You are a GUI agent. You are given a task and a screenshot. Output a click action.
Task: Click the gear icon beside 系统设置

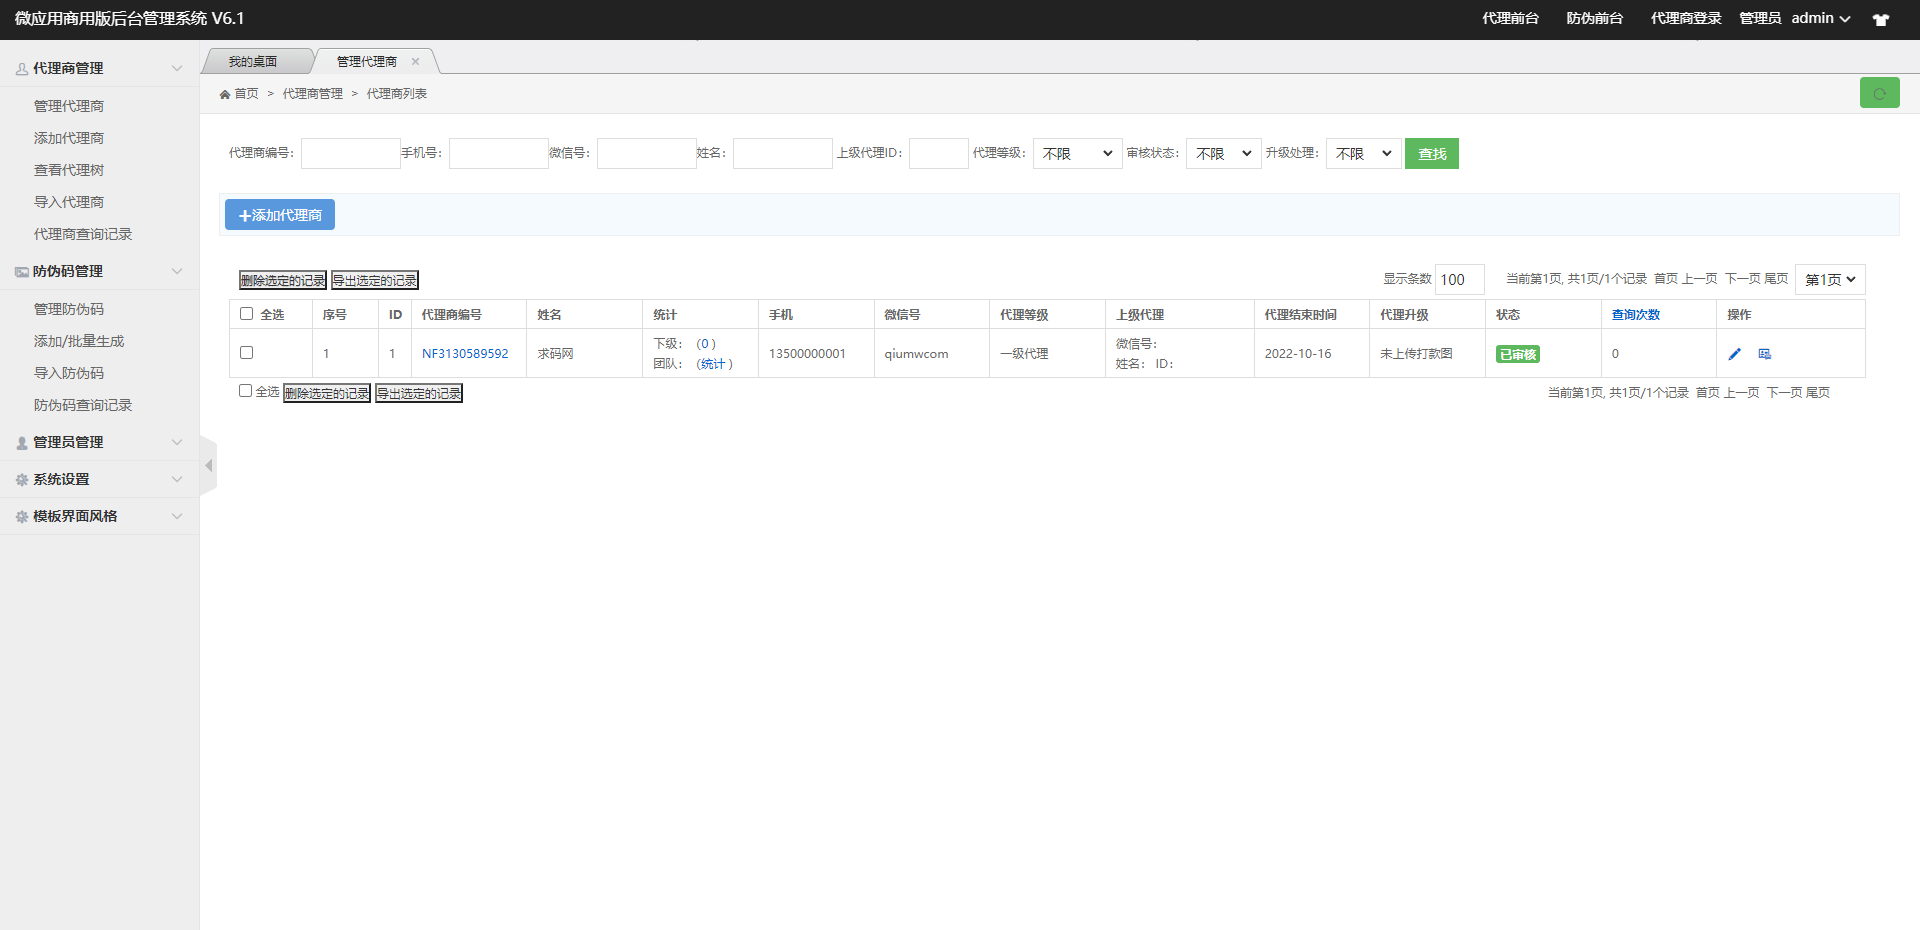pos(21,480)
